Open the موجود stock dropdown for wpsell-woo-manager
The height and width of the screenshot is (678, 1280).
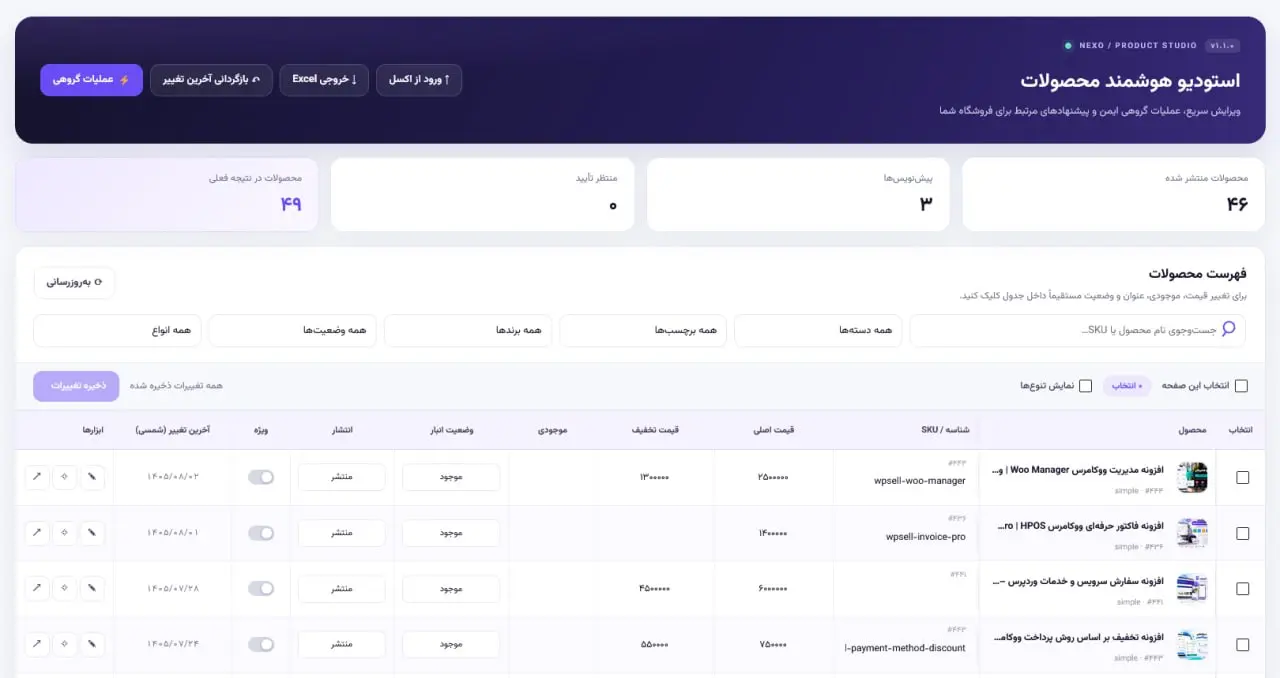coord(451,477)
